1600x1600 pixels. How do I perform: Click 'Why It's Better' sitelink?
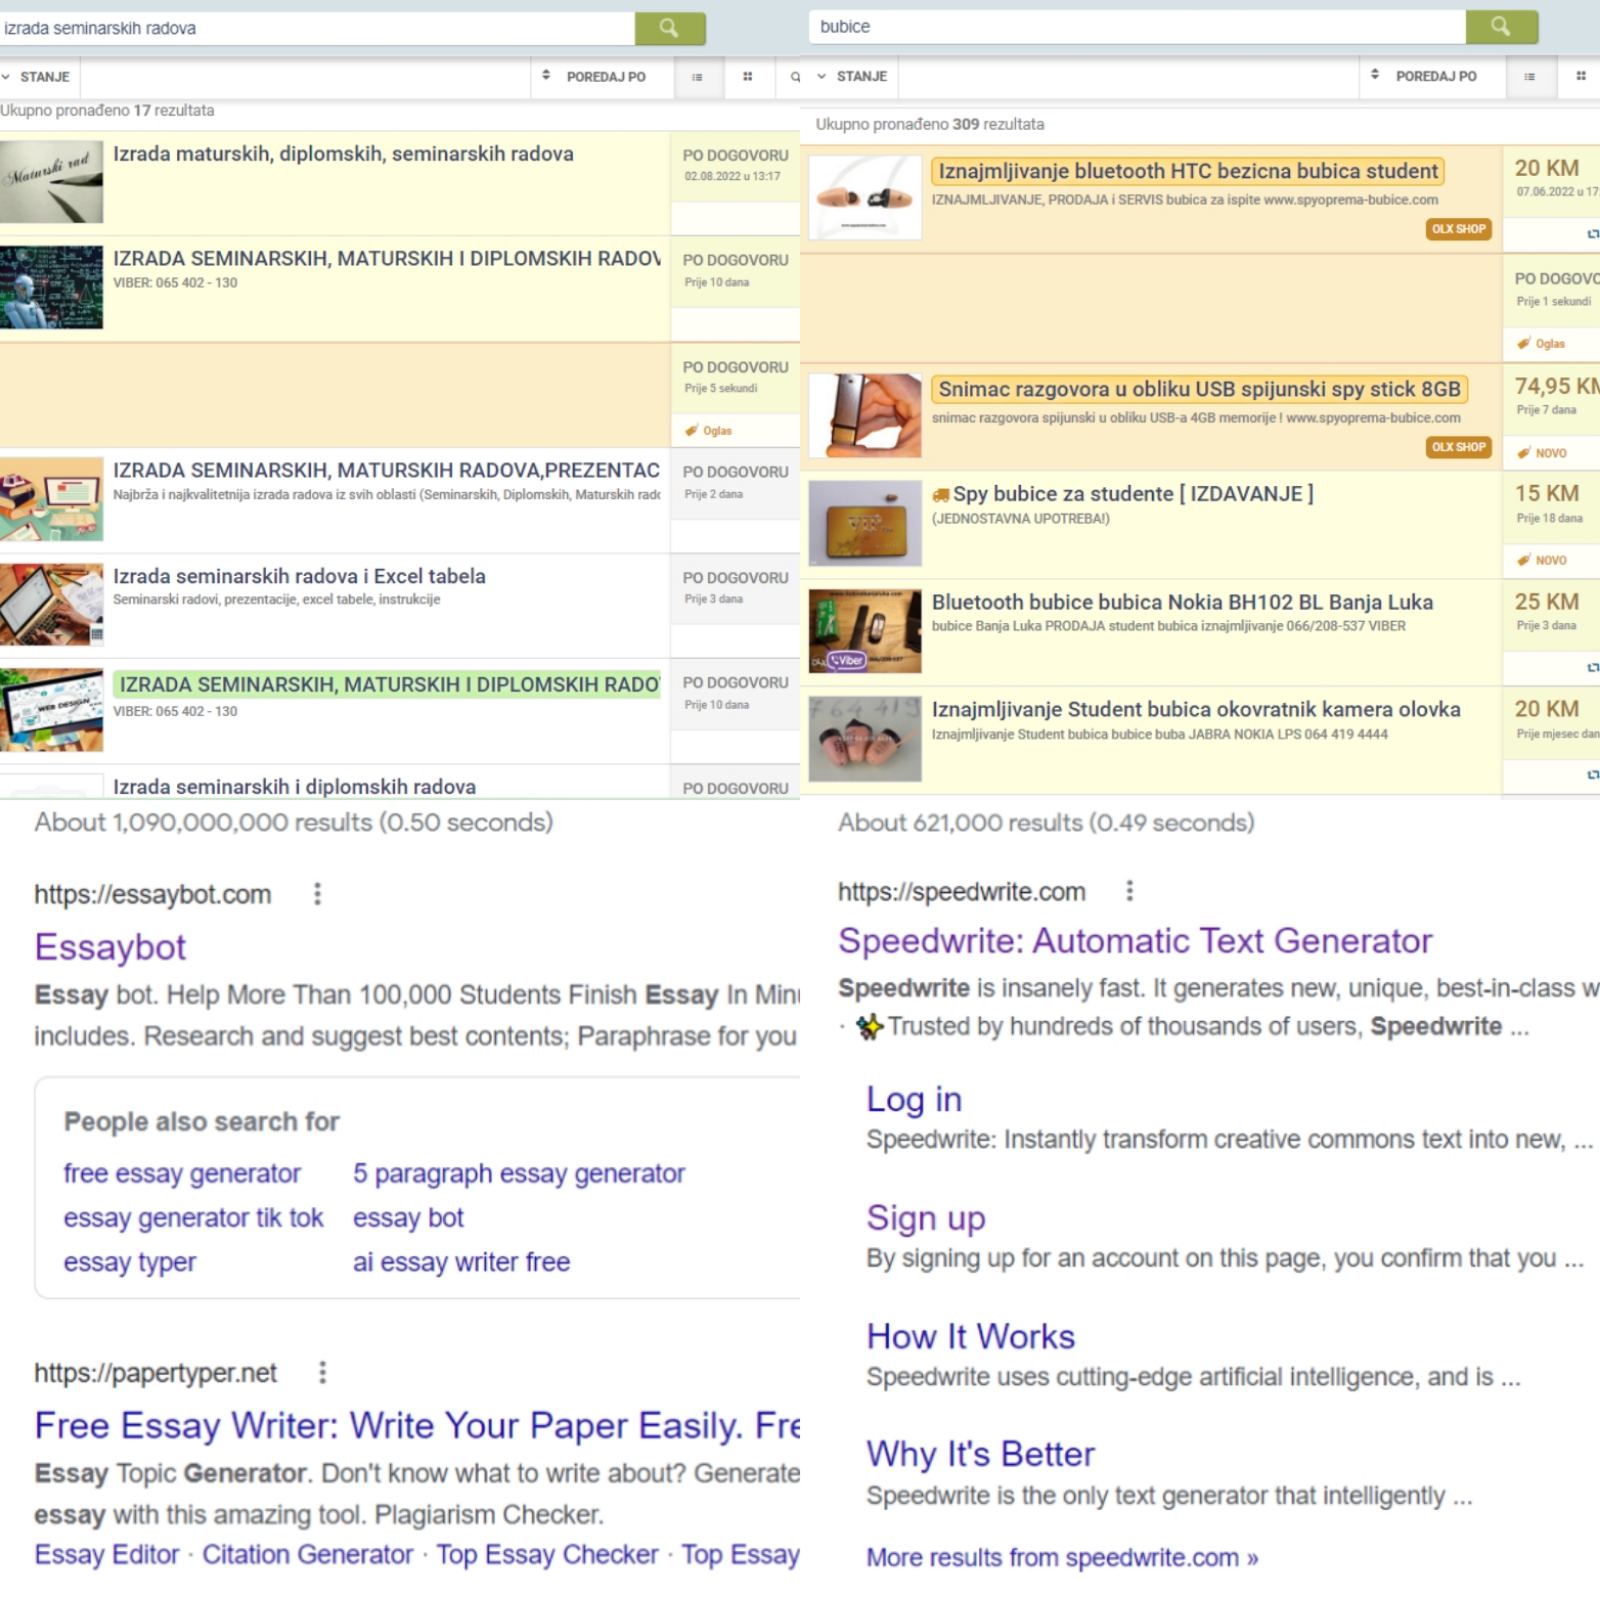981,1454
